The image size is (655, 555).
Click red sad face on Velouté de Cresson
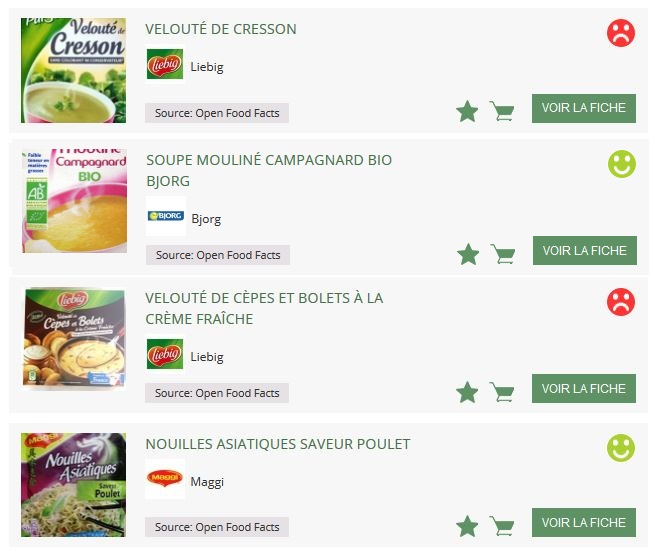pos(621,33)
